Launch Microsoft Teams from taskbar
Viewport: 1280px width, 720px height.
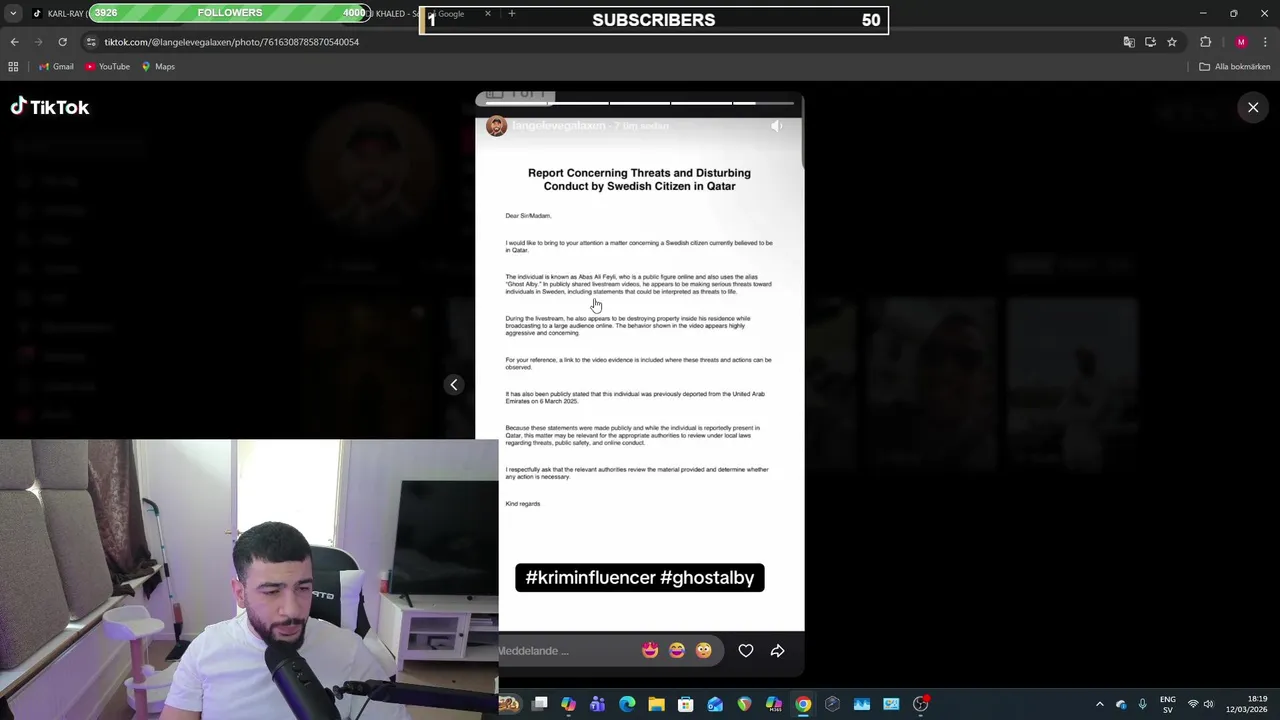pos(598,704)
